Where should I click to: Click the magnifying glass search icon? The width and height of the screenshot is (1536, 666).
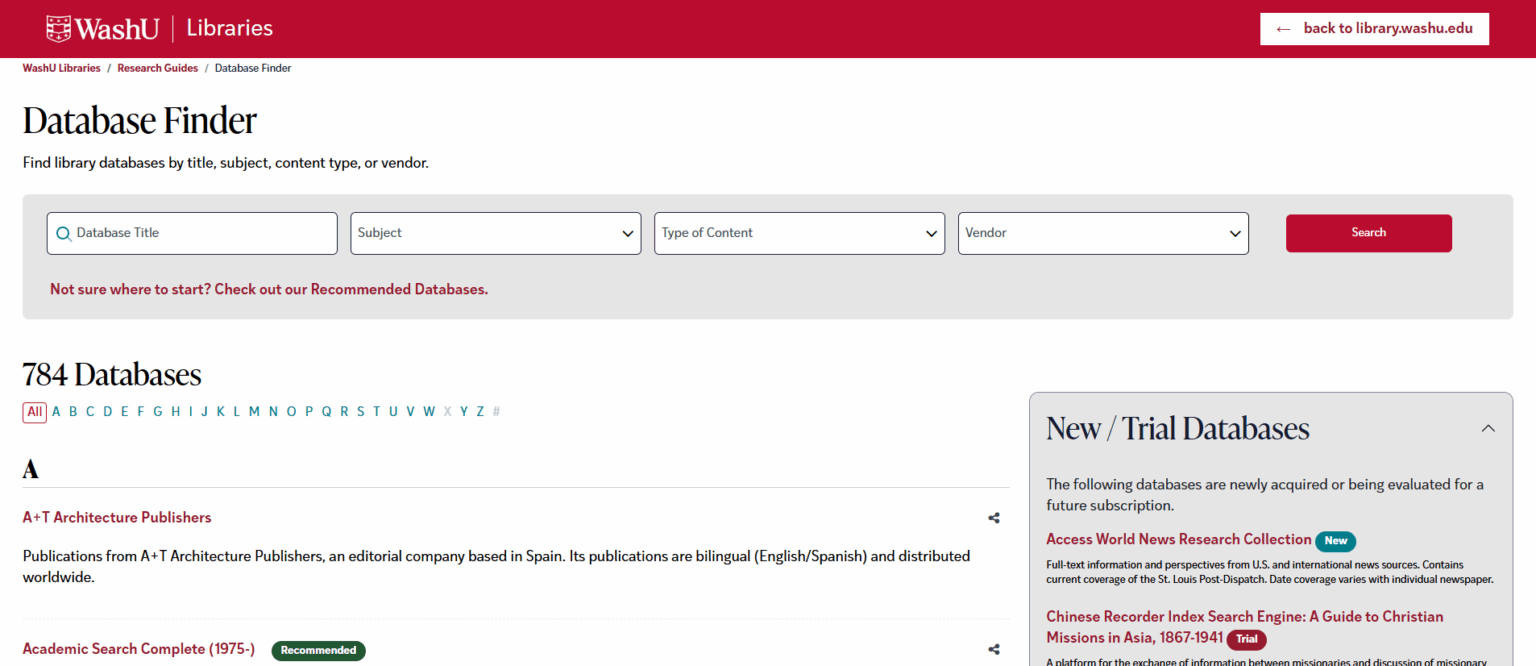pyautogui.click(x=63, y=233)
